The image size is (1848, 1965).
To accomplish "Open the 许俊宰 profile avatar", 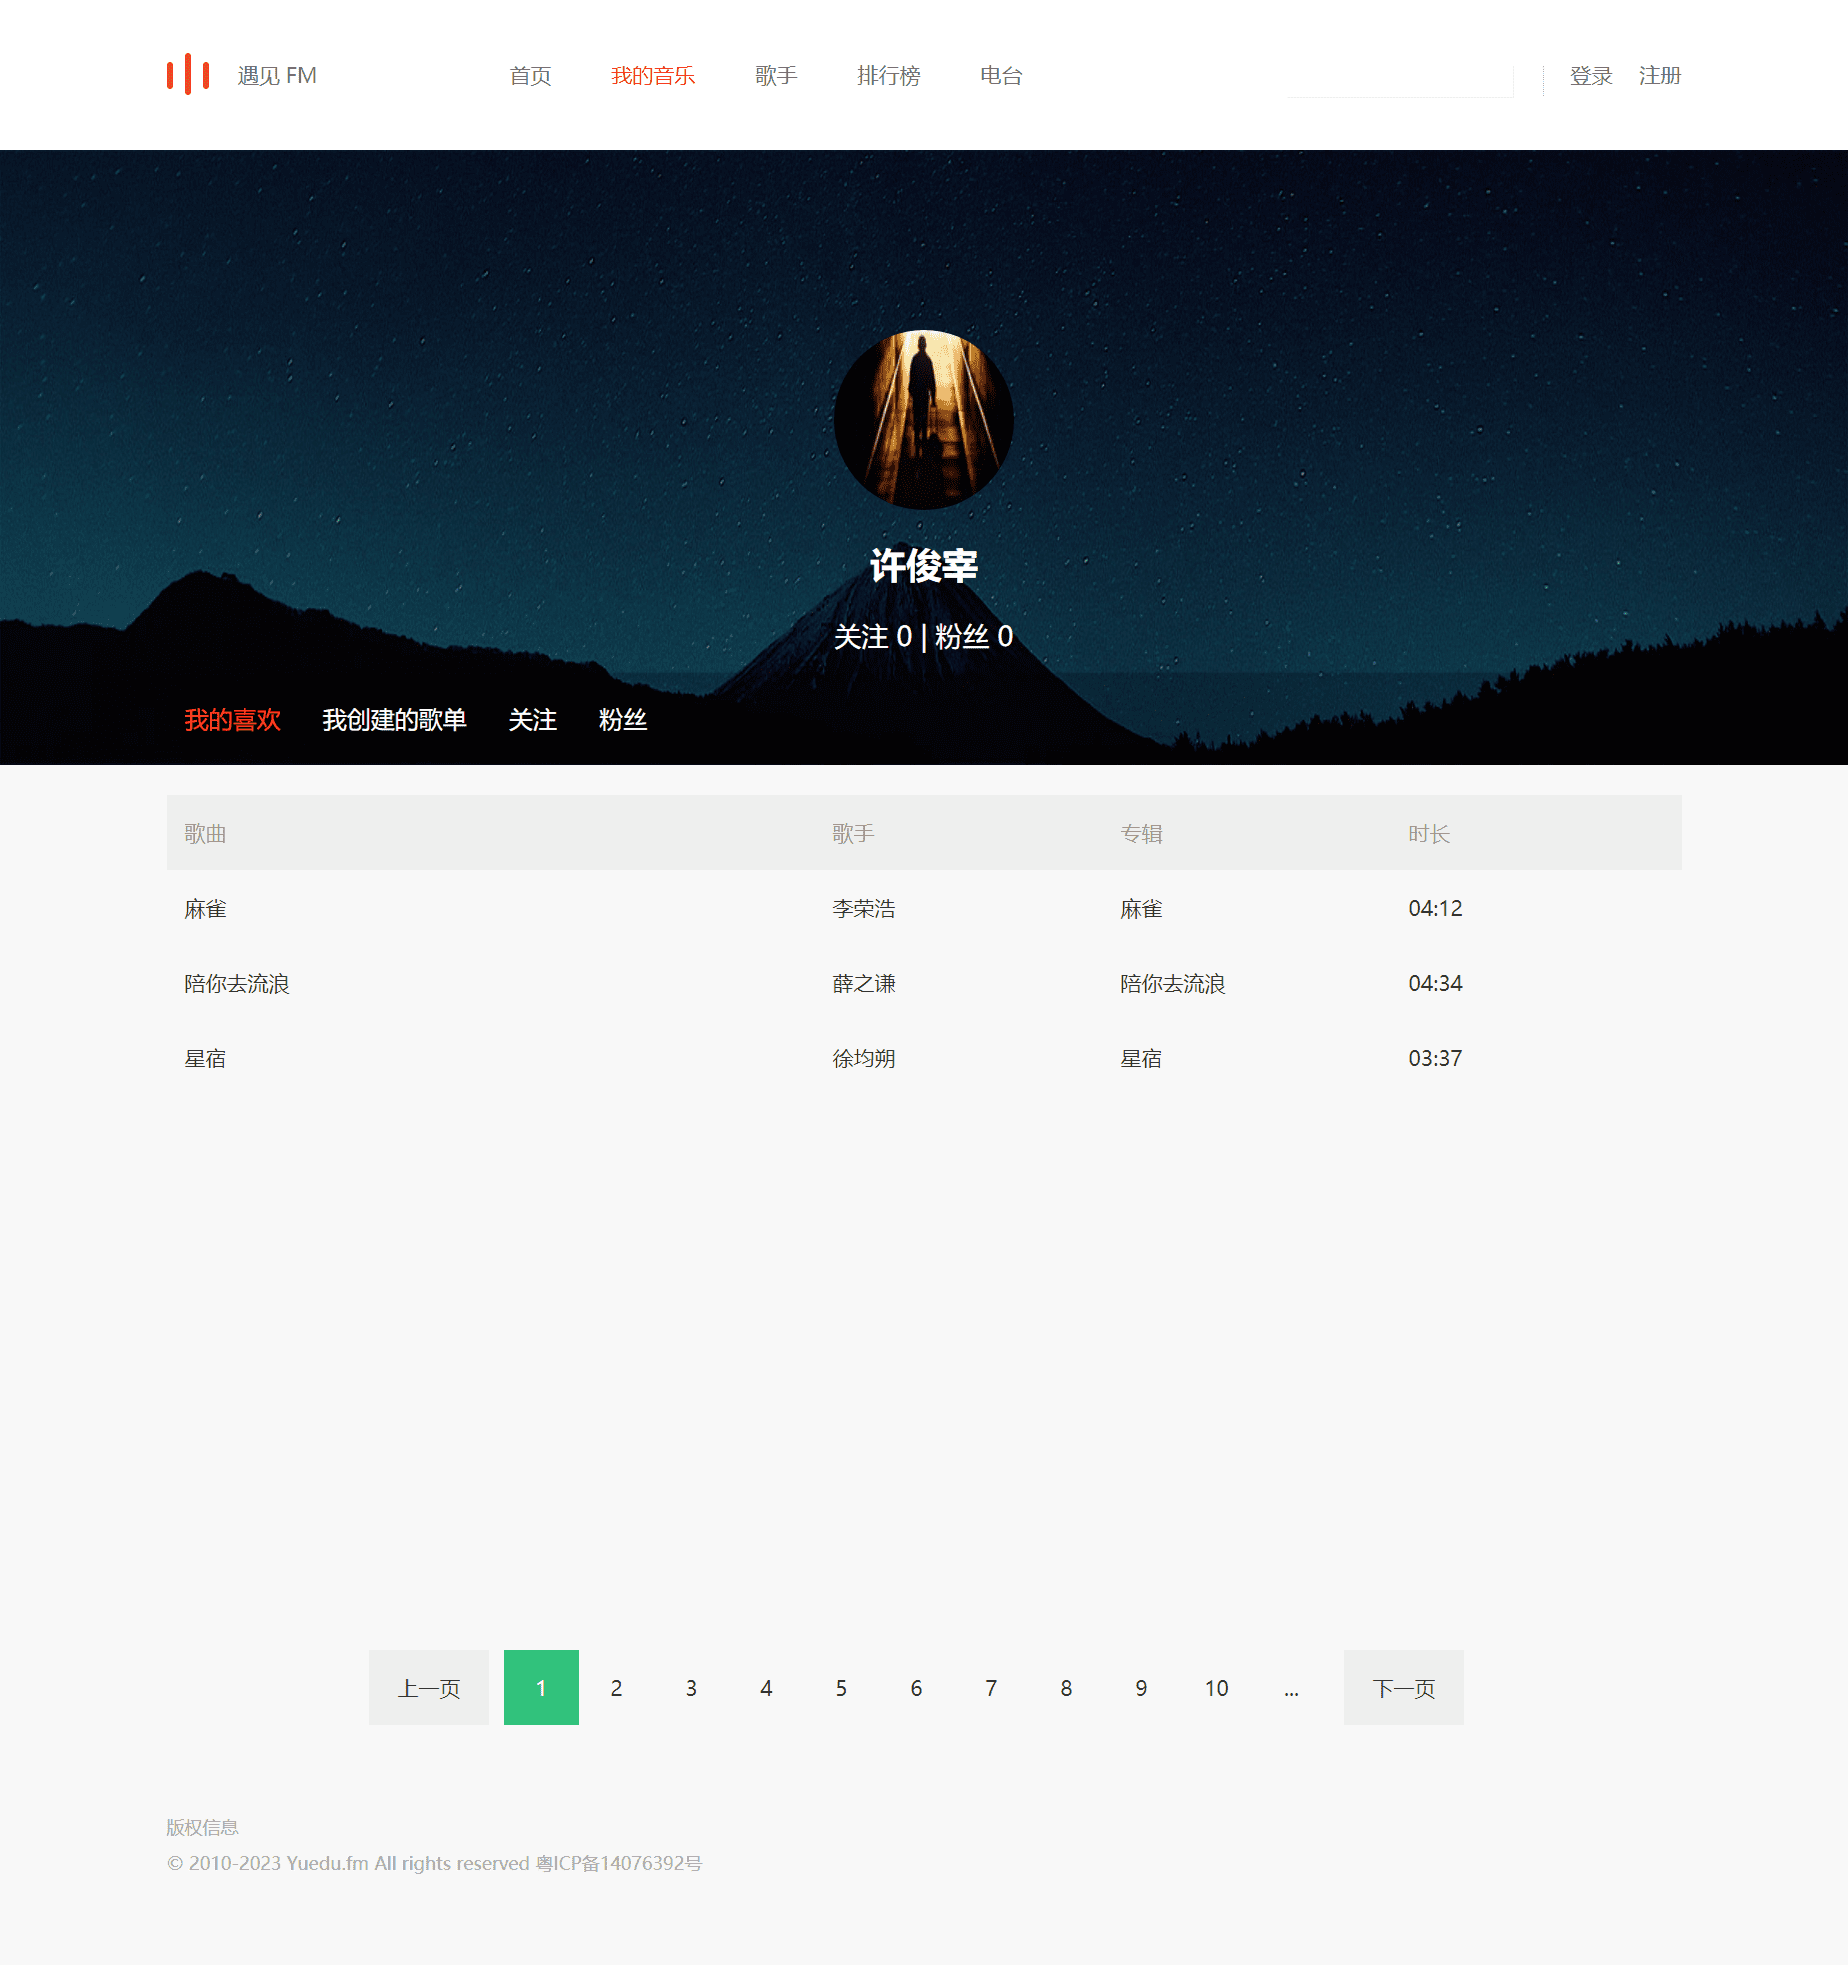I will click(924, 420).
